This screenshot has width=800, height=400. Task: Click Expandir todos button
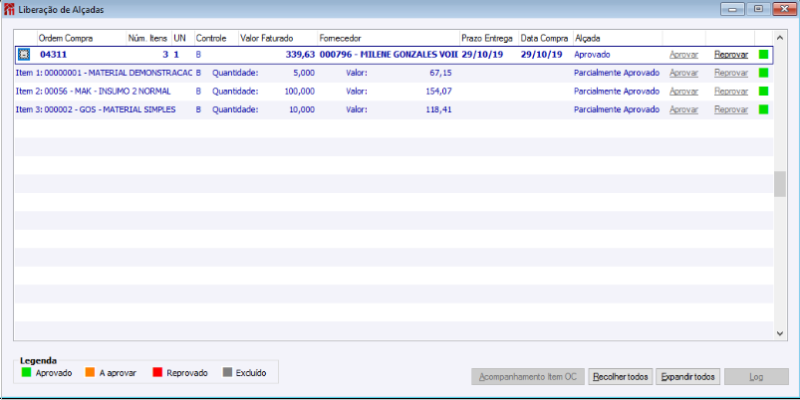tap(688, 377)
